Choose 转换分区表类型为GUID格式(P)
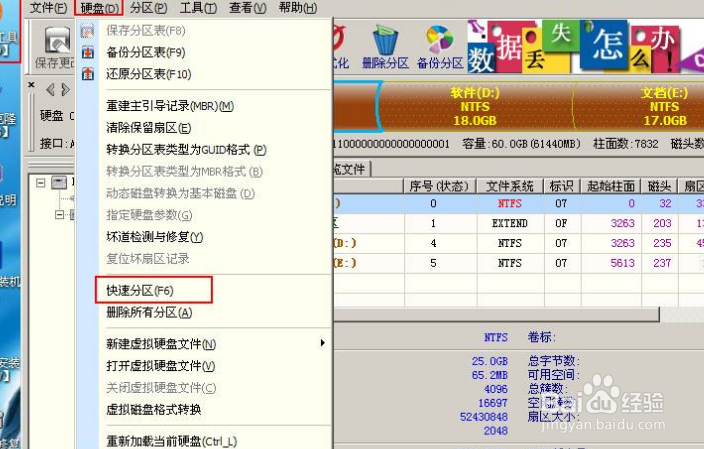 pyautogui.click(x=186, y=150)
